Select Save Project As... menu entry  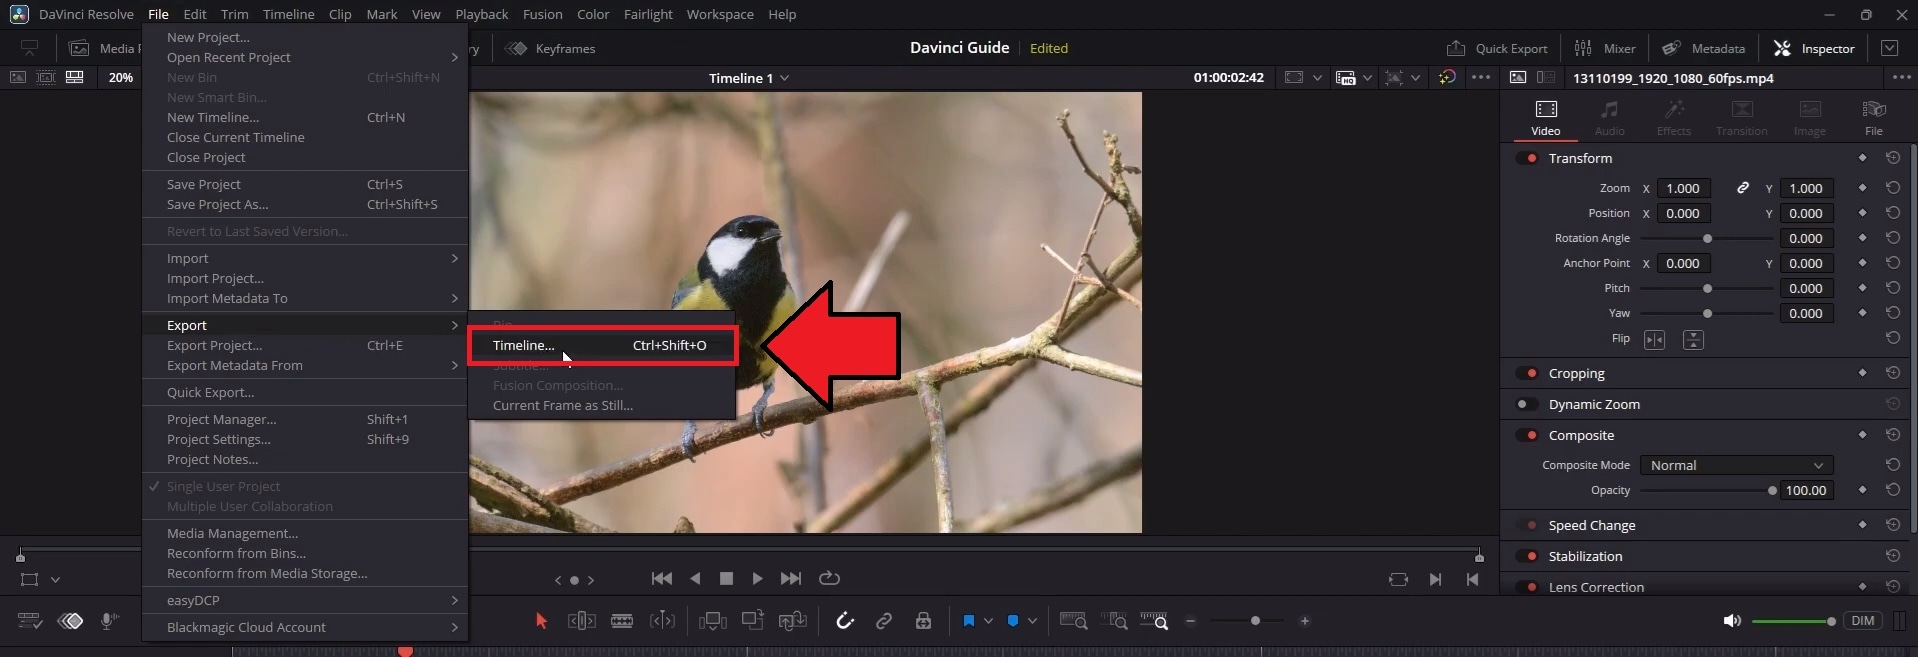pyautogui.click(x=217, y=204)
